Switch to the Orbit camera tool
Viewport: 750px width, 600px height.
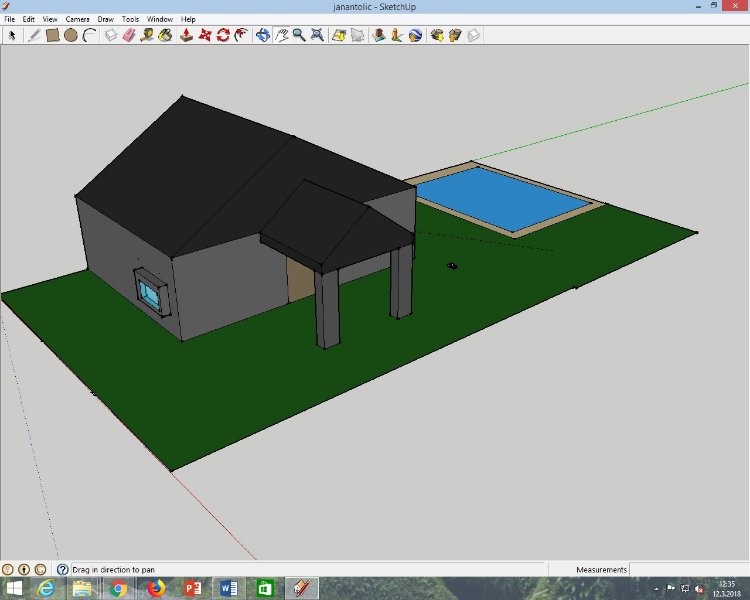coord(263,35)
